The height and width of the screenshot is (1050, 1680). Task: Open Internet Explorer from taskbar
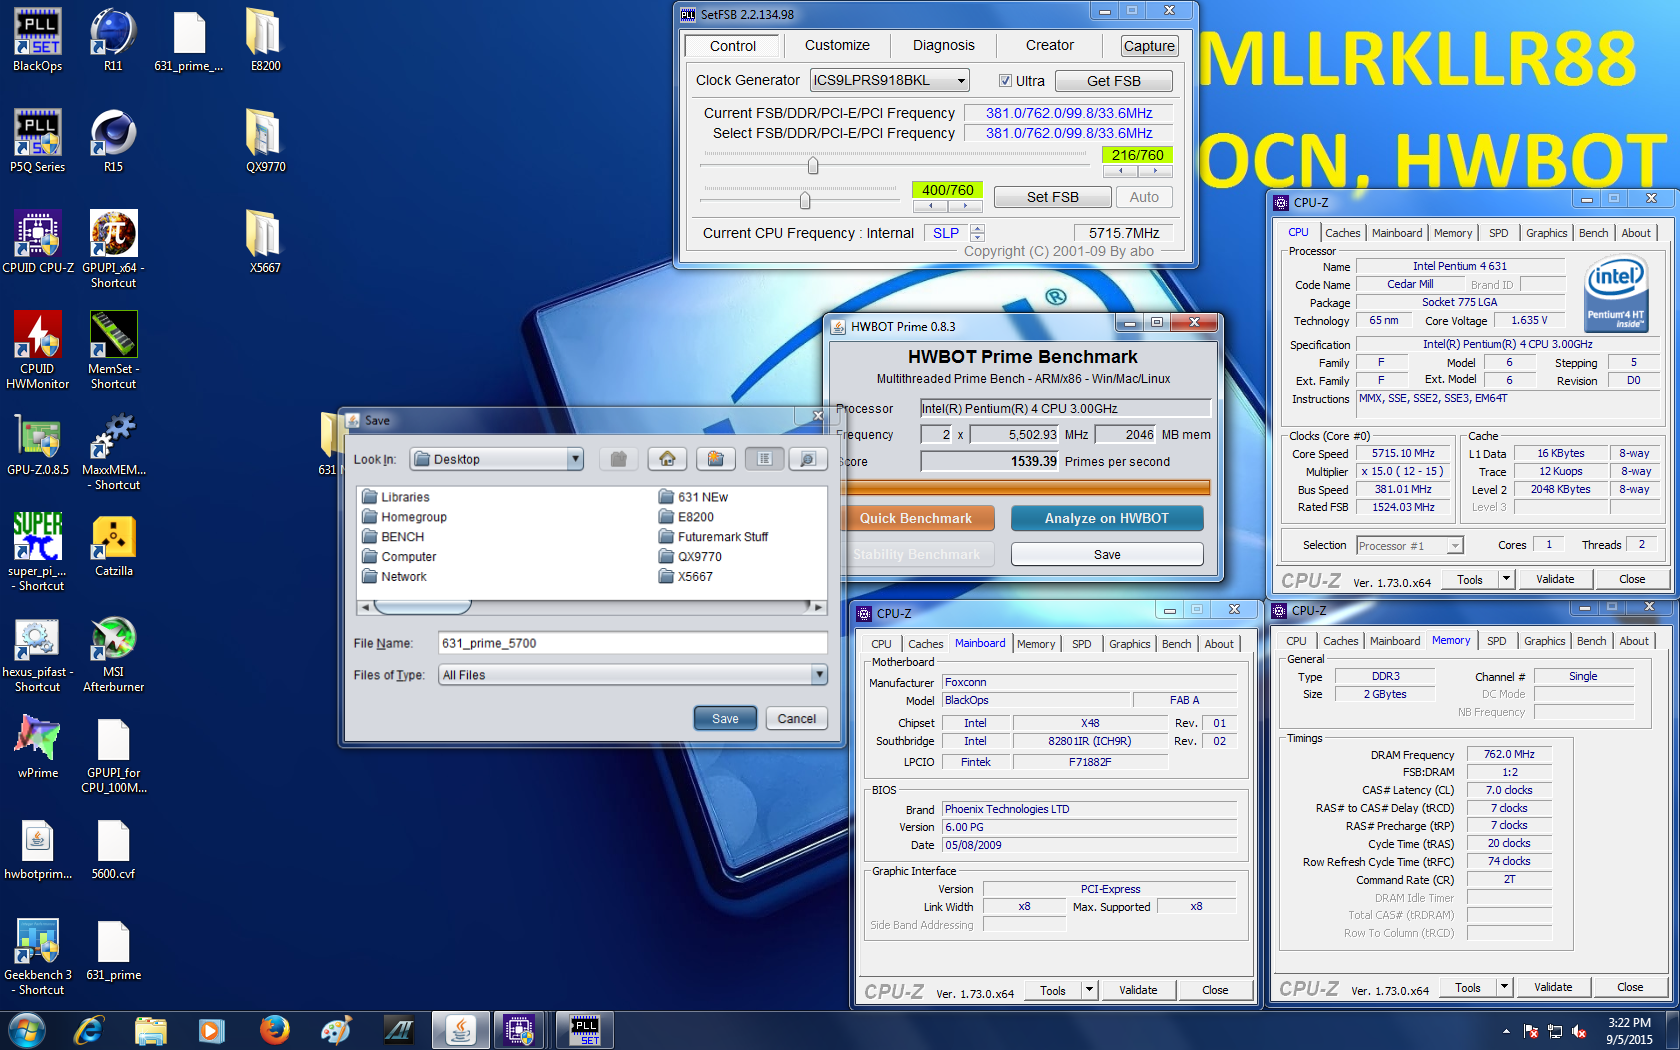pyautogui.click(x=89, y=1030)
